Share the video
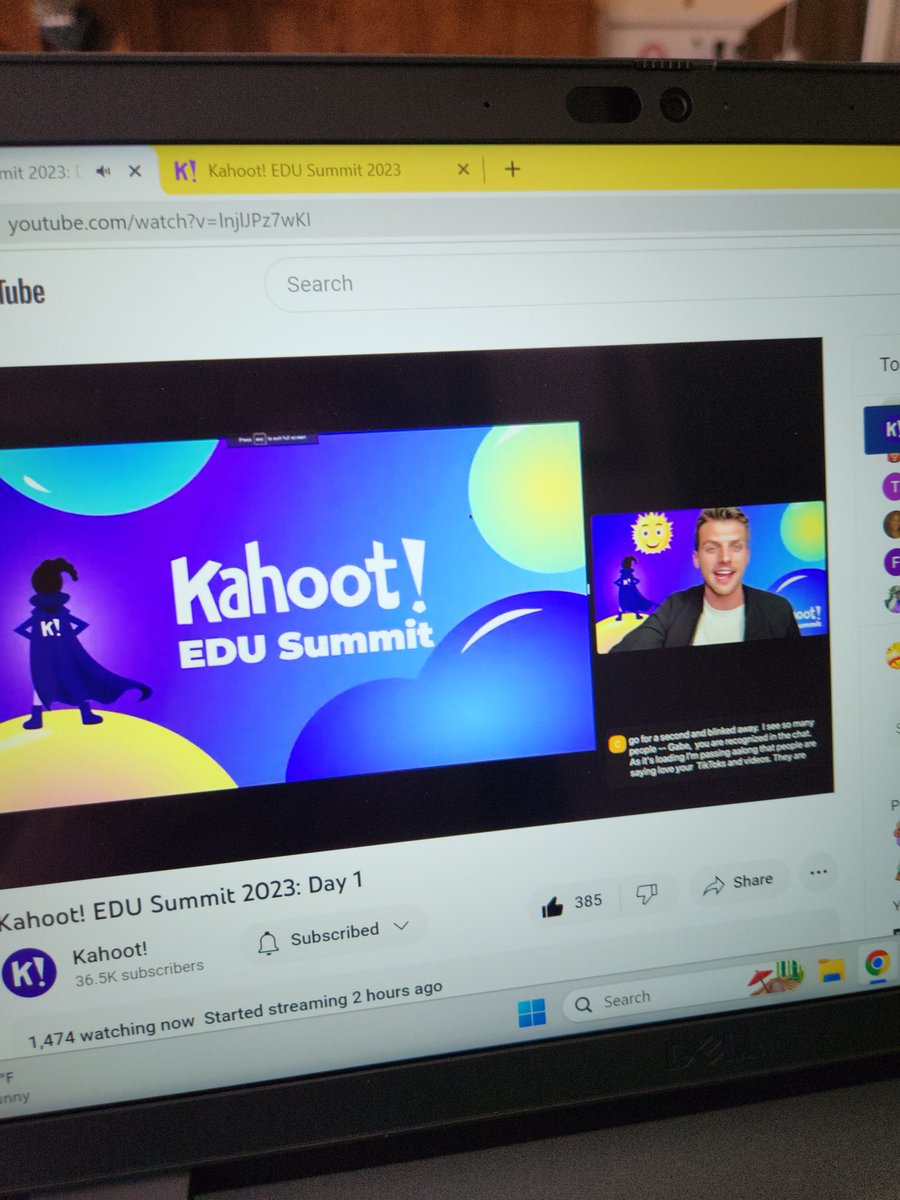The image size is (900, 1200). (x=738, y=882)
